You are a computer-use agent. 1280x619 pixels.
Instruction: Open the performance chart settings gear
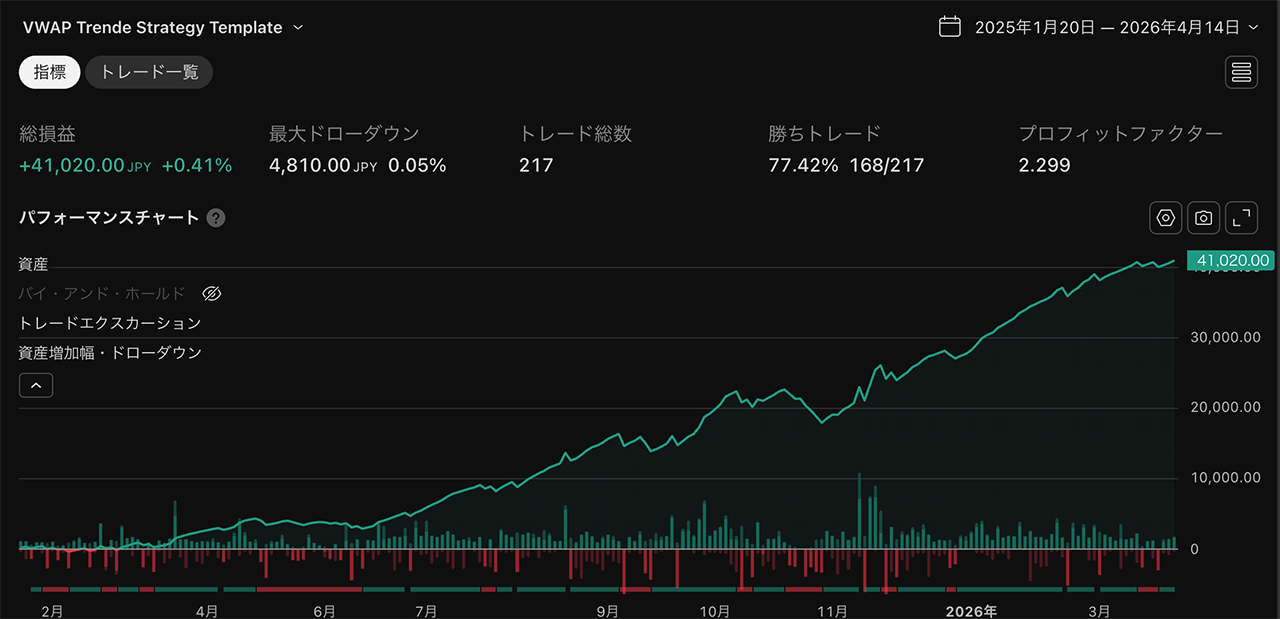[1165, 217]
